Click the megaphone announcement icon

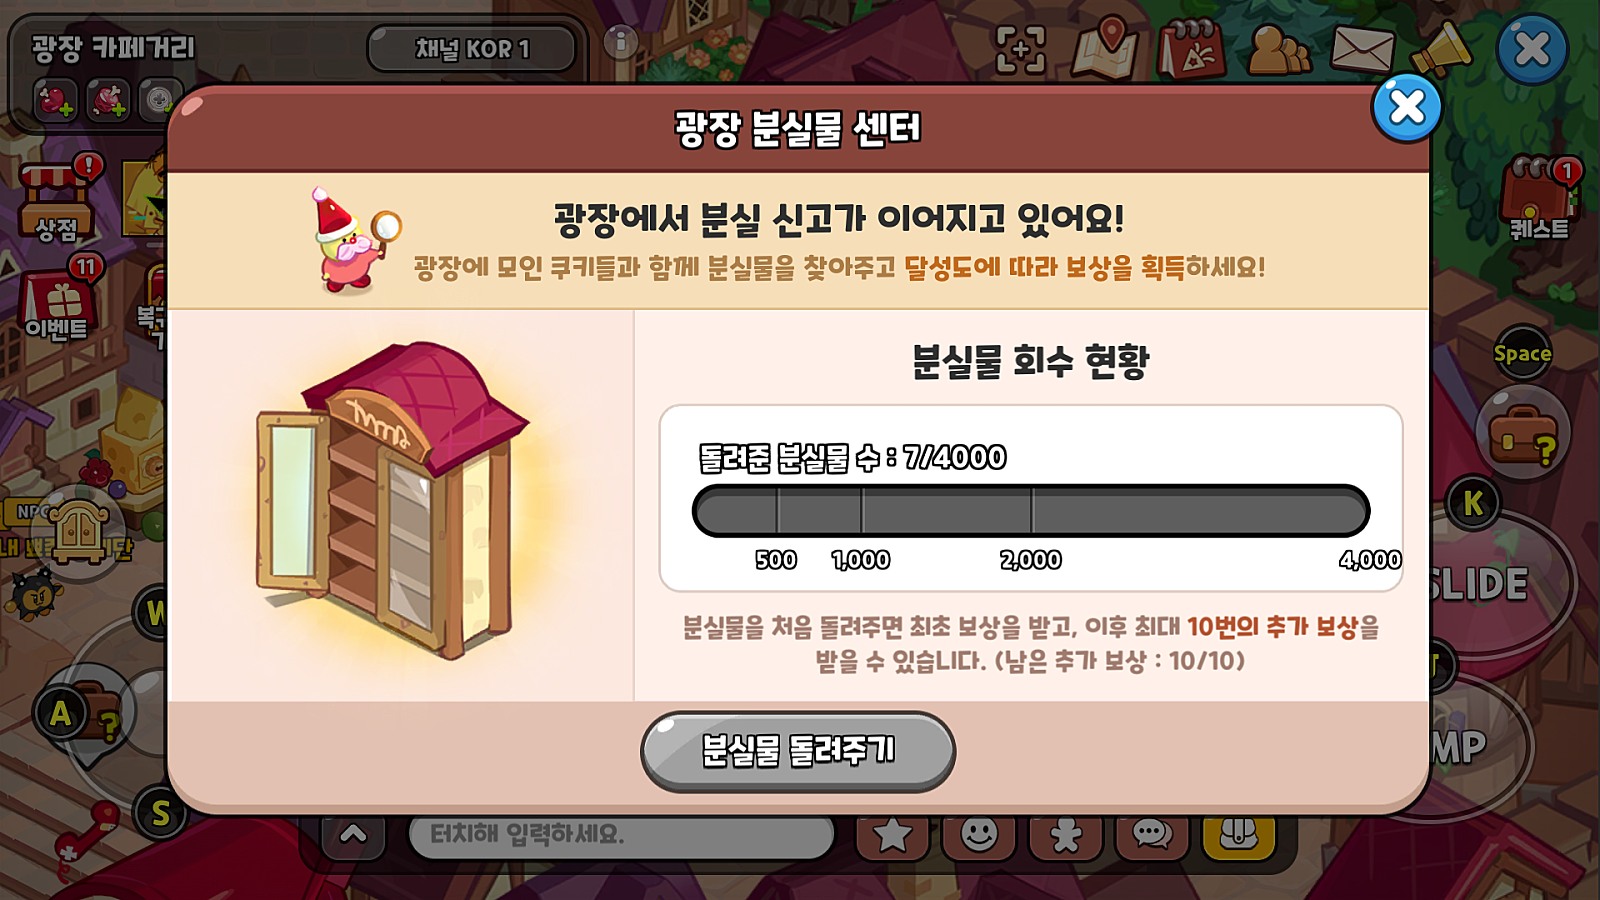coord(1441,48)
